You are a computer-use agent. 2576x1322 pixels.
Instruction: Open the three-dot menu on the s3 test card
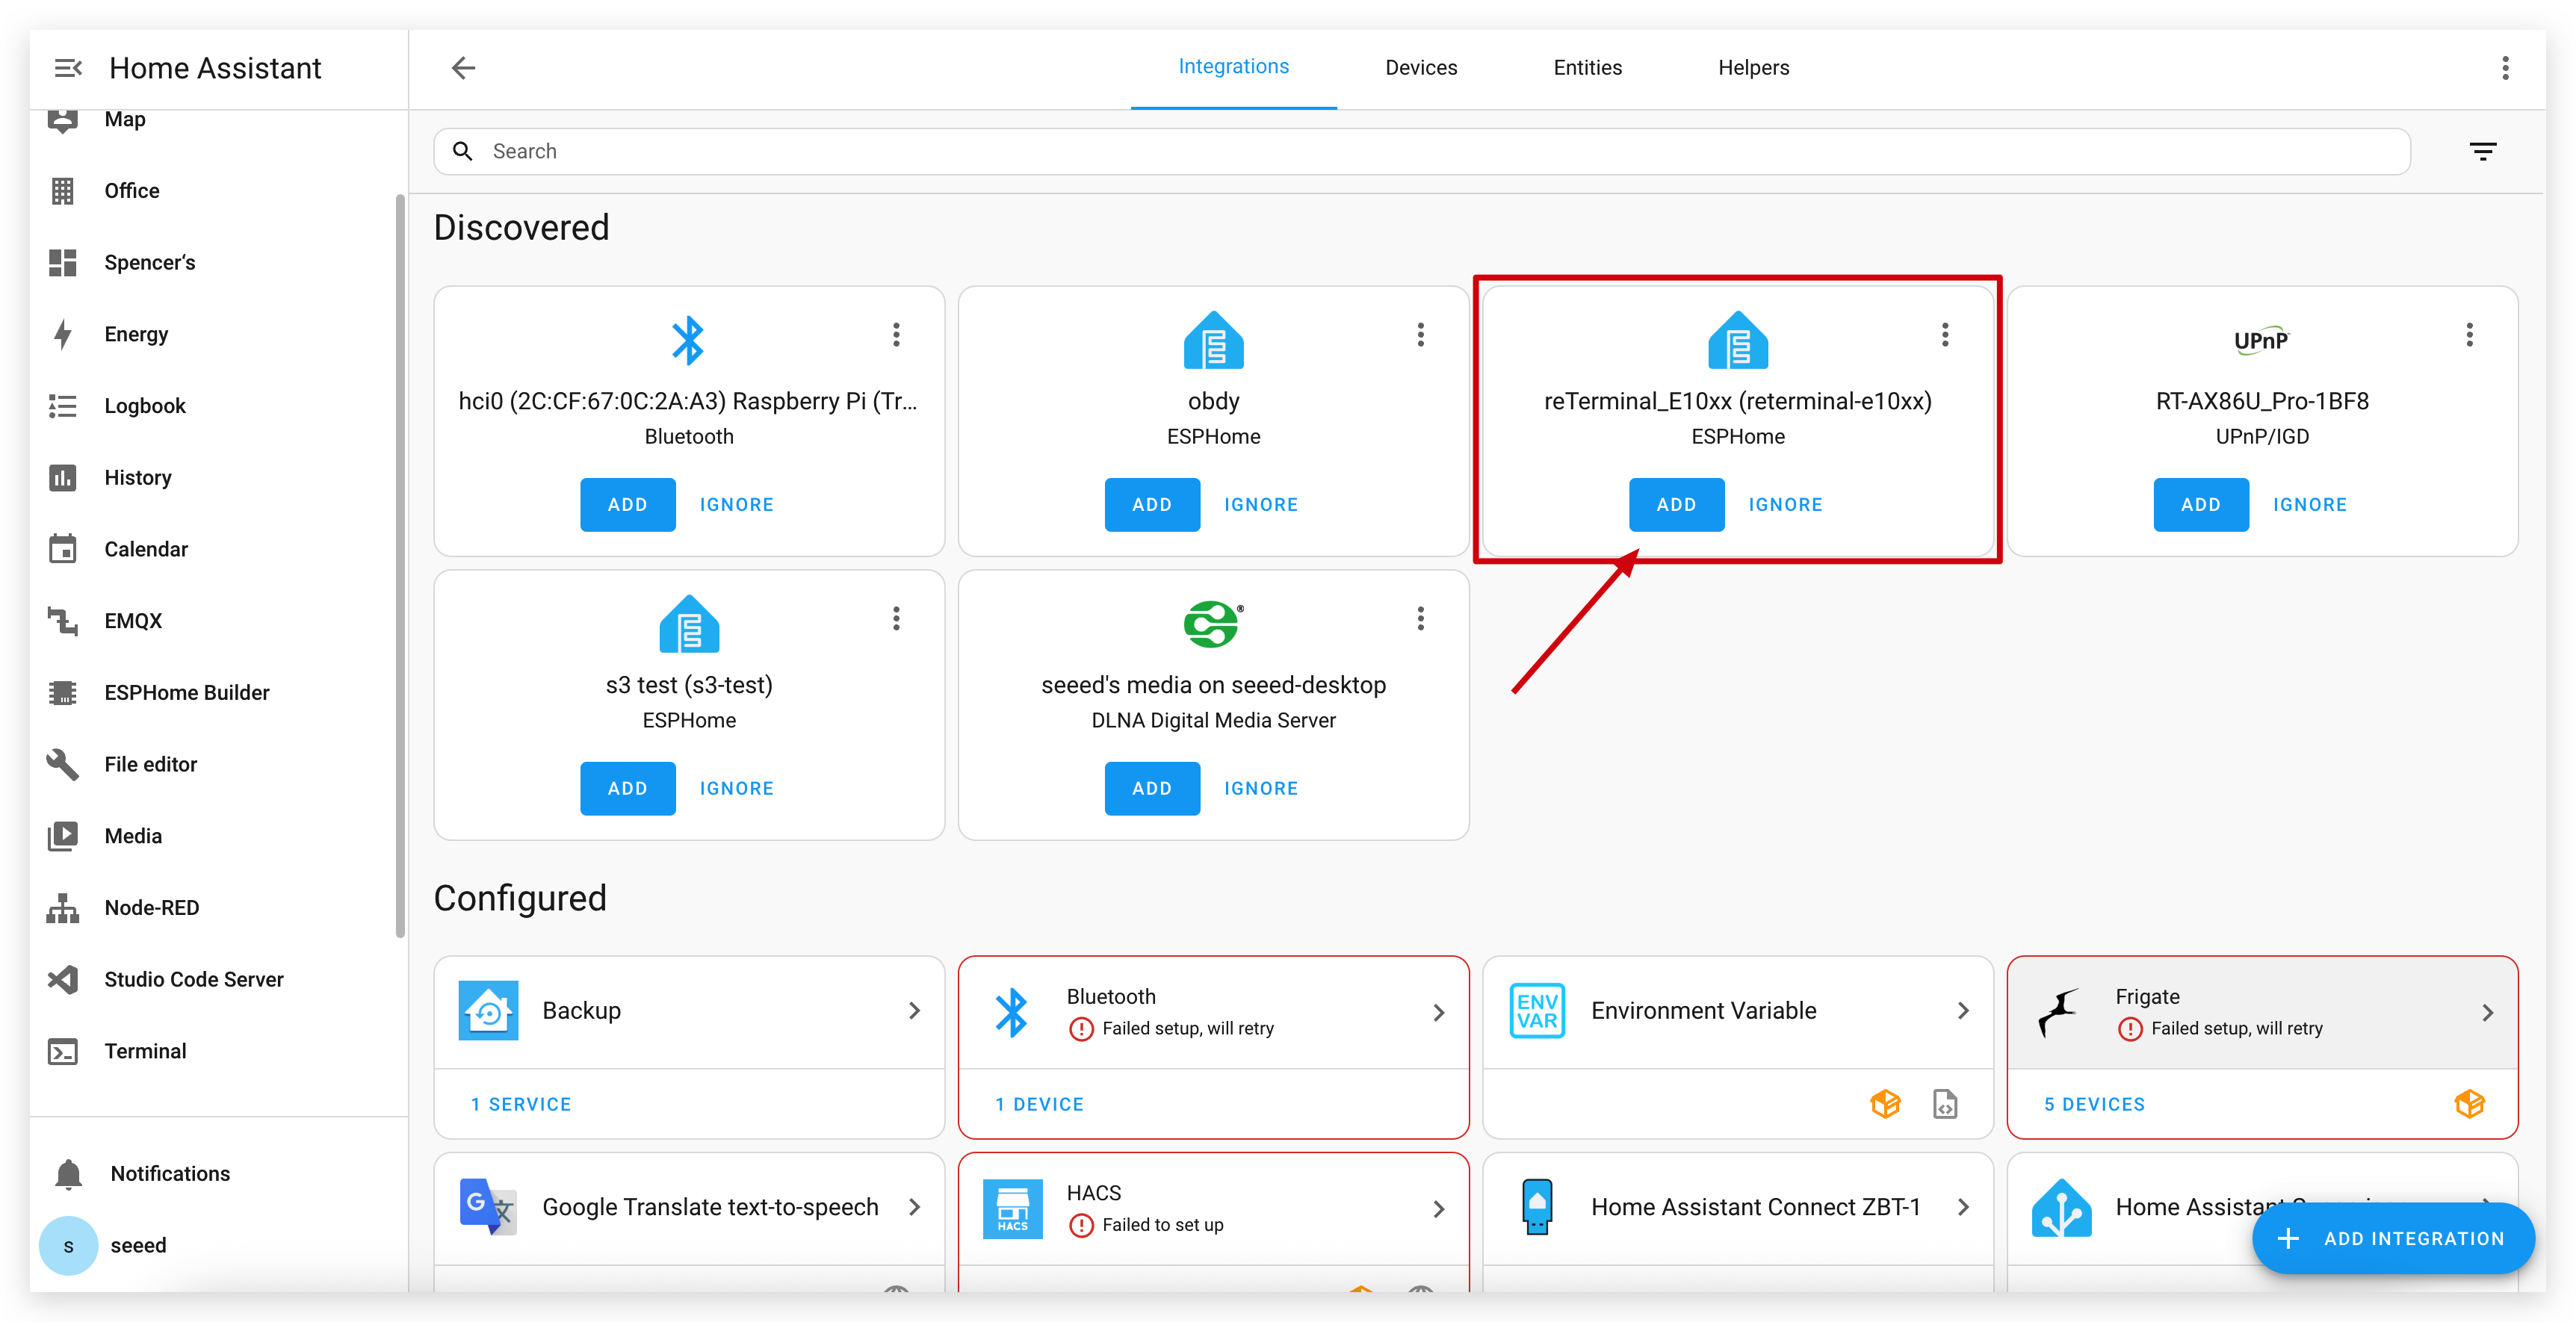(896, 619)
